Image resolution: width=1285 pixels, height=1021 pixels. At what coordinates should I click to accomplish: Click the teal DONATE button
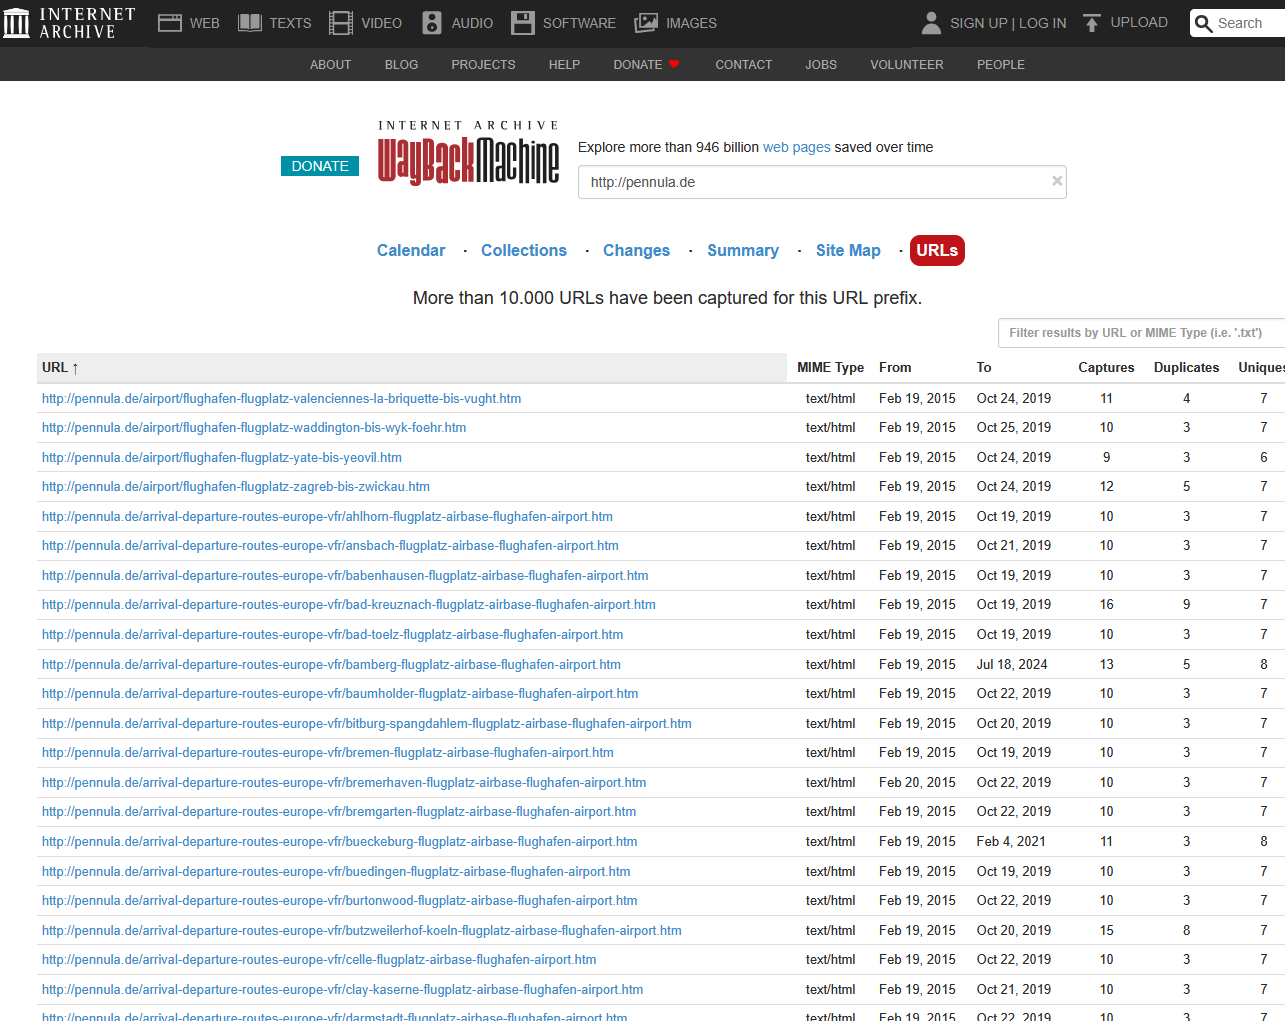tap(320, 166)
